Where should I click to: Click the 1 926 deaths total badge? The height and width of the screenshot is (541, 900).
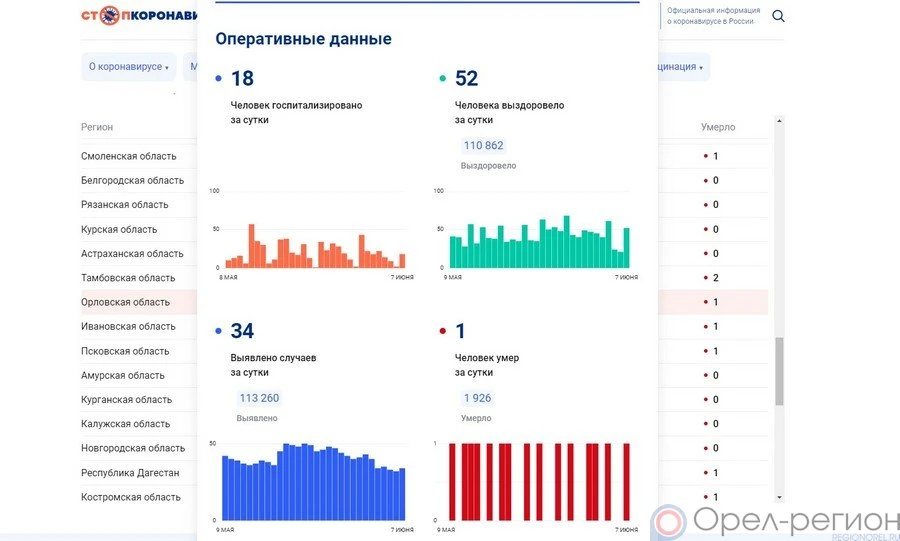click(476, 398)
